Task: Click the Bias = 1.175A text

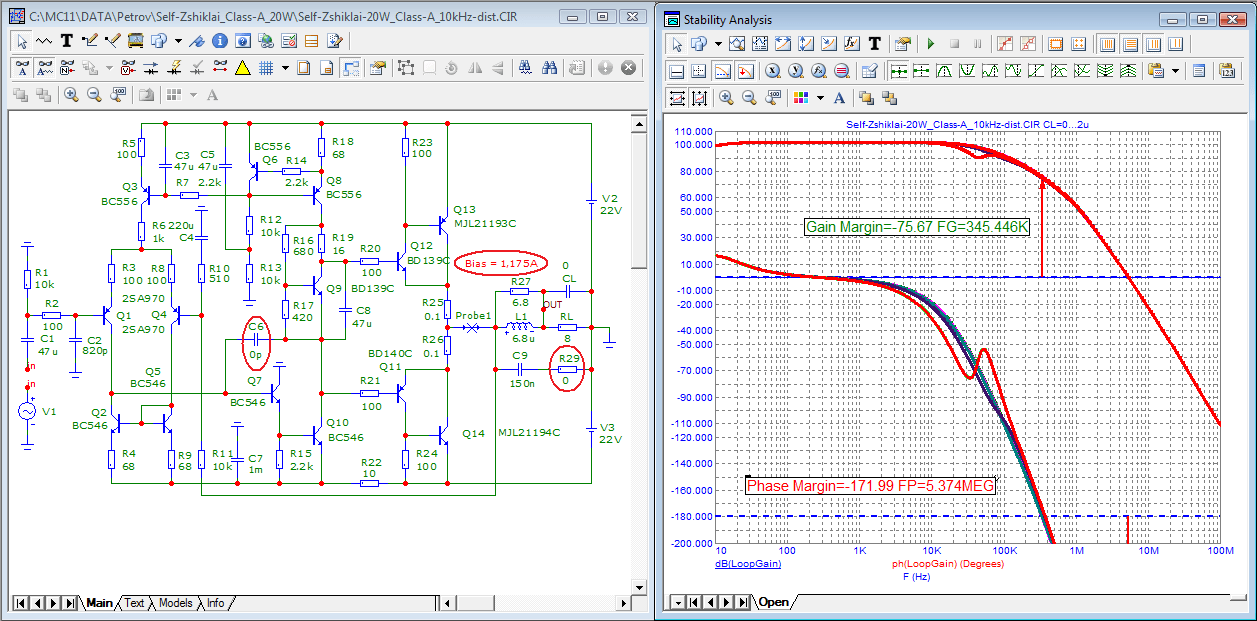Action: (x=502, y=264)
